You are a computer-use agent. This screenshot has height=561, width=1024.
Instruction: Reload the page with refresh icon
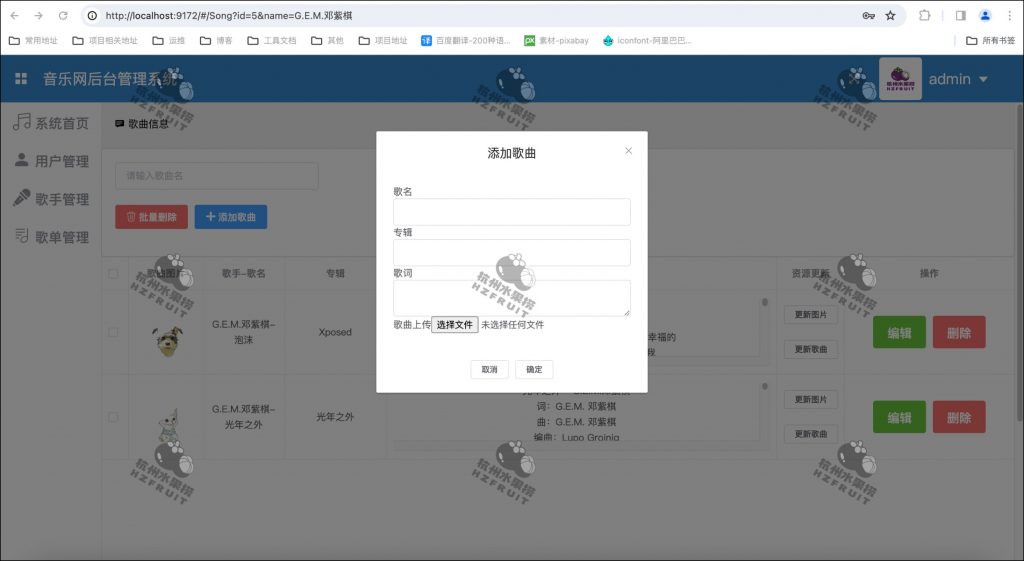(x=63, y=15)
